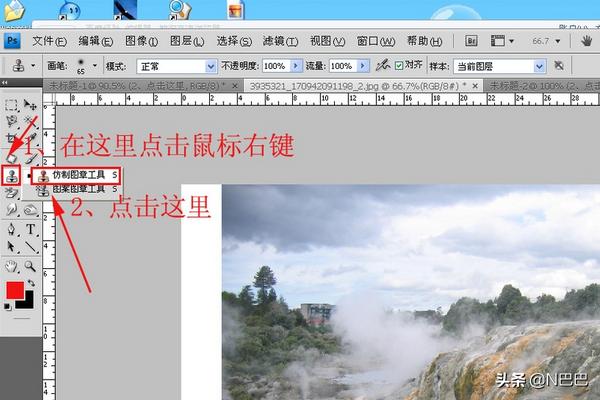Swap foreground and background colors

(x=31, y=283)
